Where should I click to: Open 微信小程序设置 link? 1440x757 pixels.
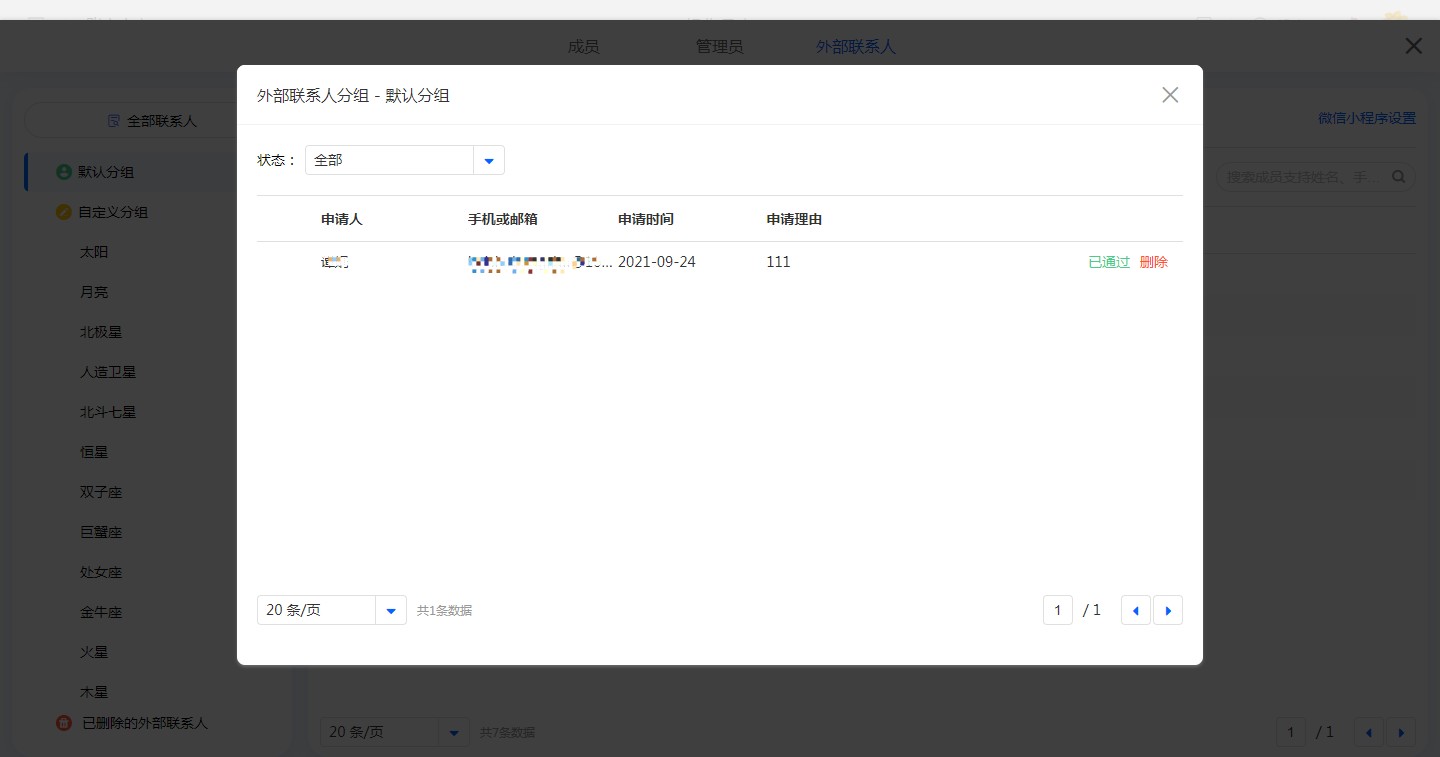click(1366, 118)
